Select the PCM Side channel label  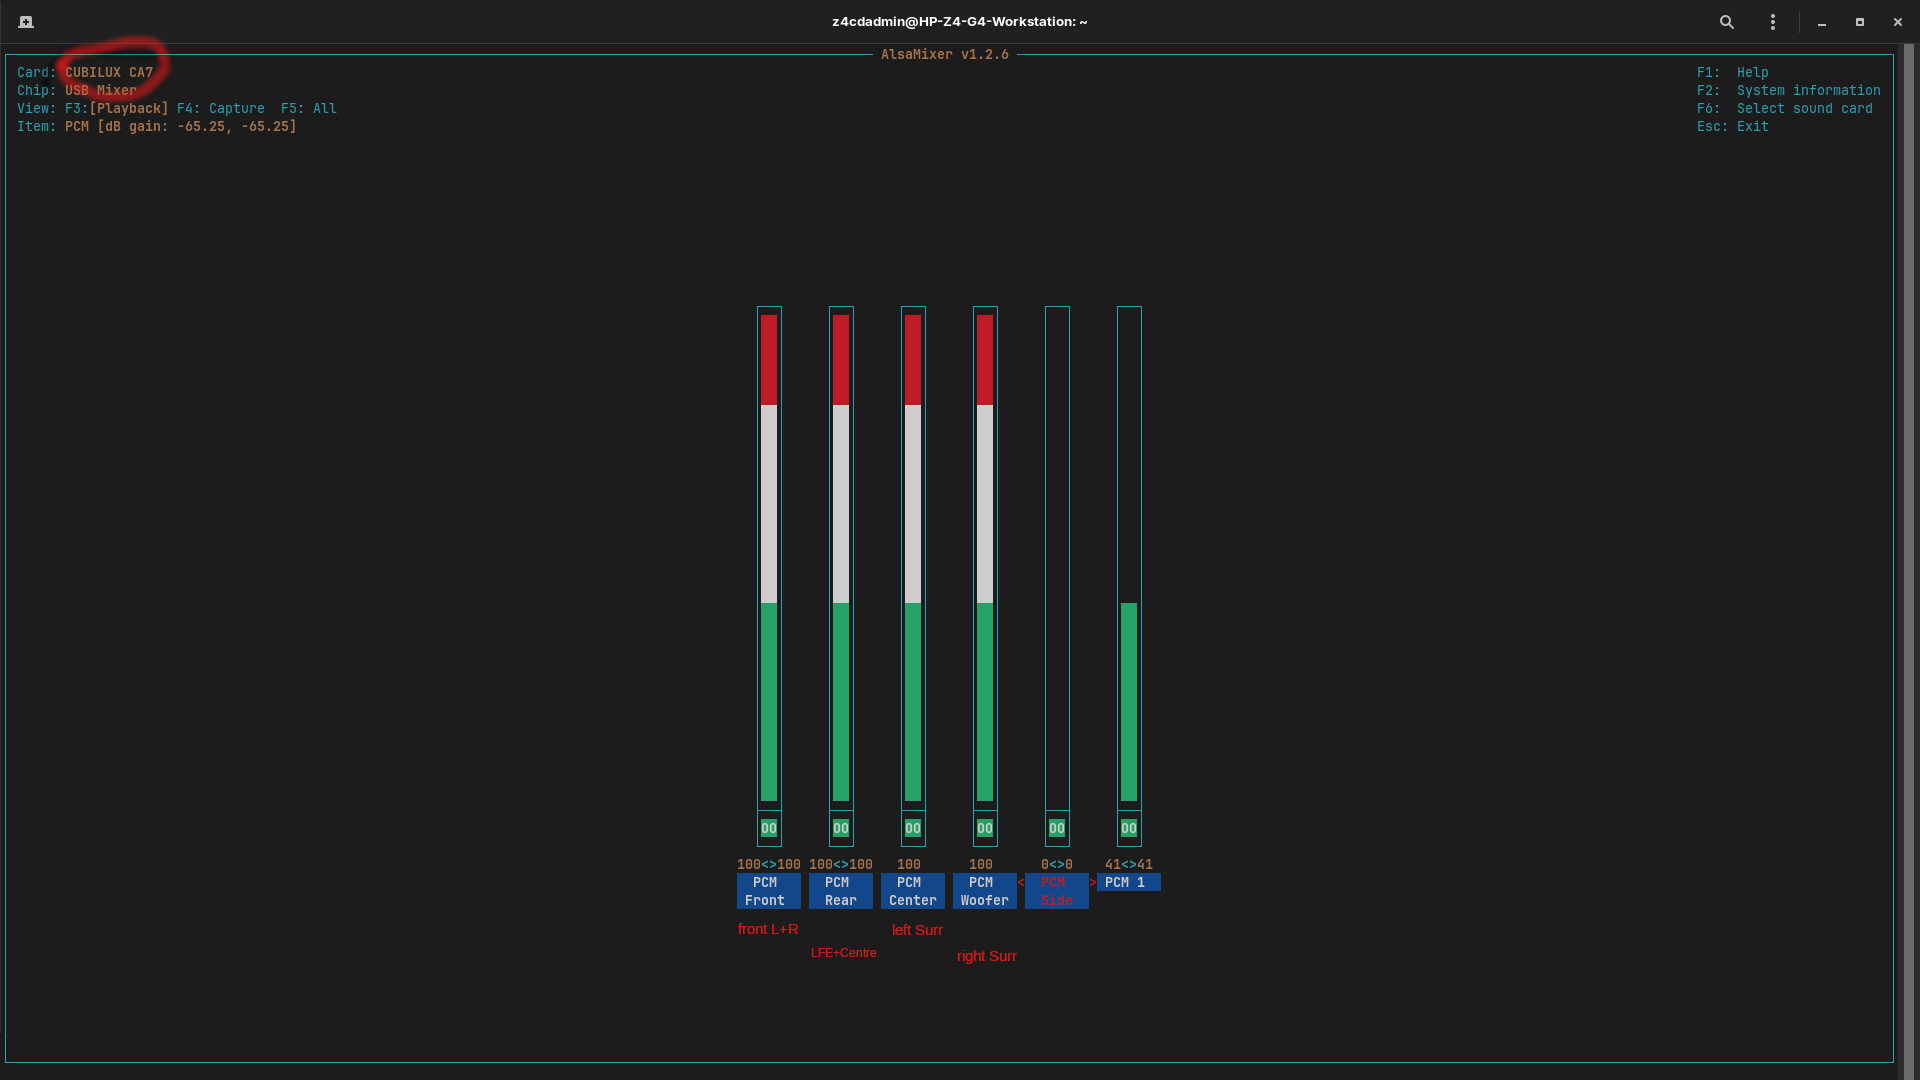(x=1056, y=891)
